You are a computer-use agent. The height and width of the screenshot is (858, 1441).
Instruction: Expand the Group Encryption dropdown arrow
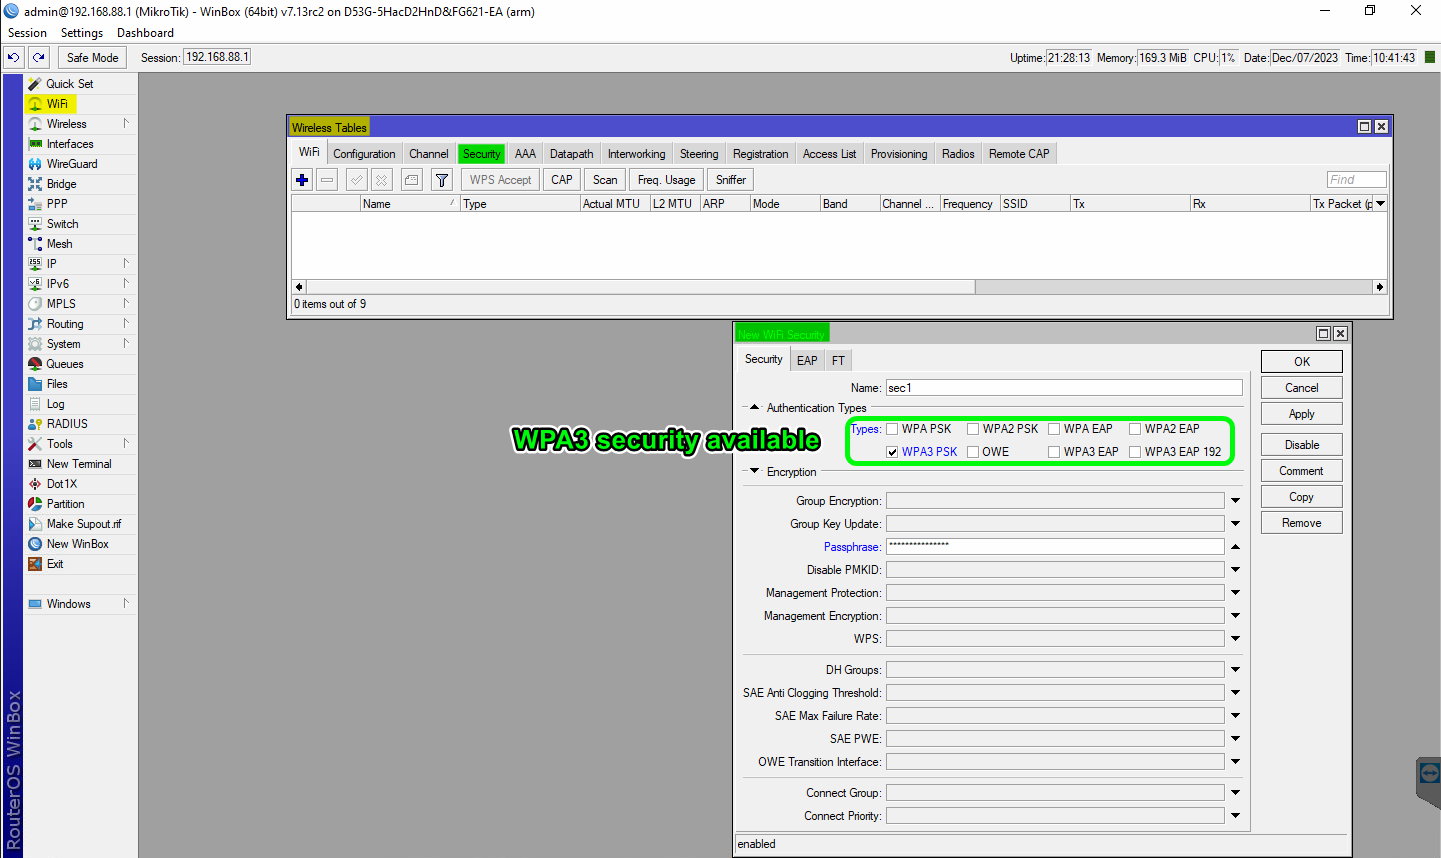(1235, 501)
